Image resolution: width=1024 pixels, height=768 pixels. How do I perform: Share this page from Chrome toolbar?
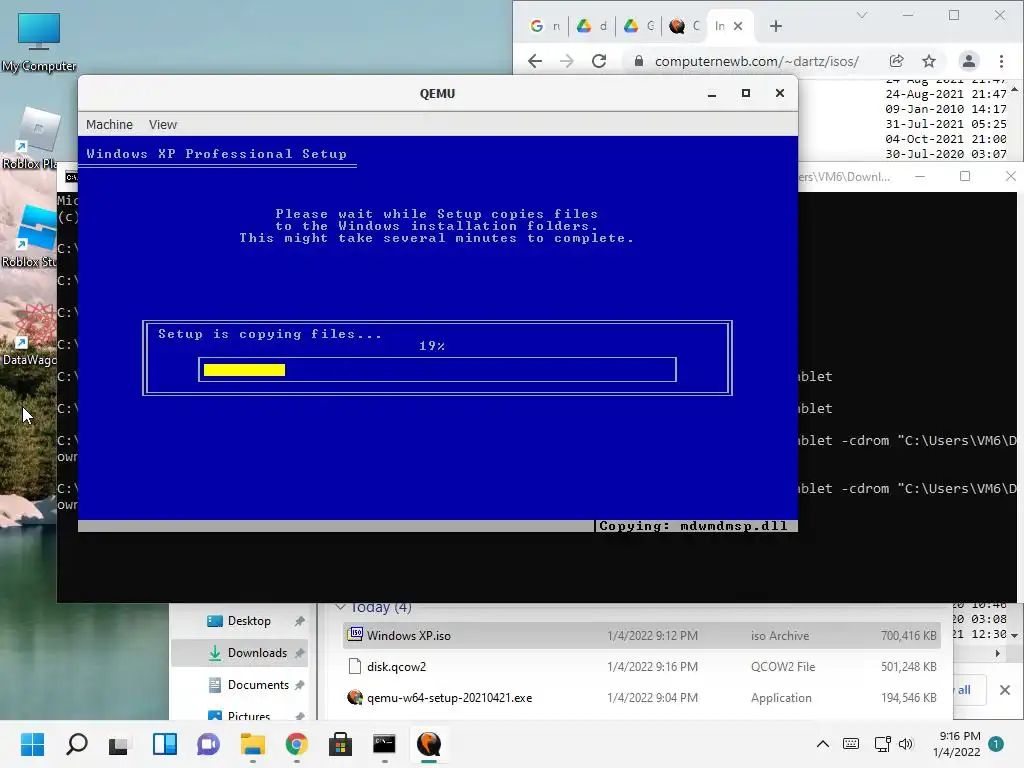click(x=897, y=61)
